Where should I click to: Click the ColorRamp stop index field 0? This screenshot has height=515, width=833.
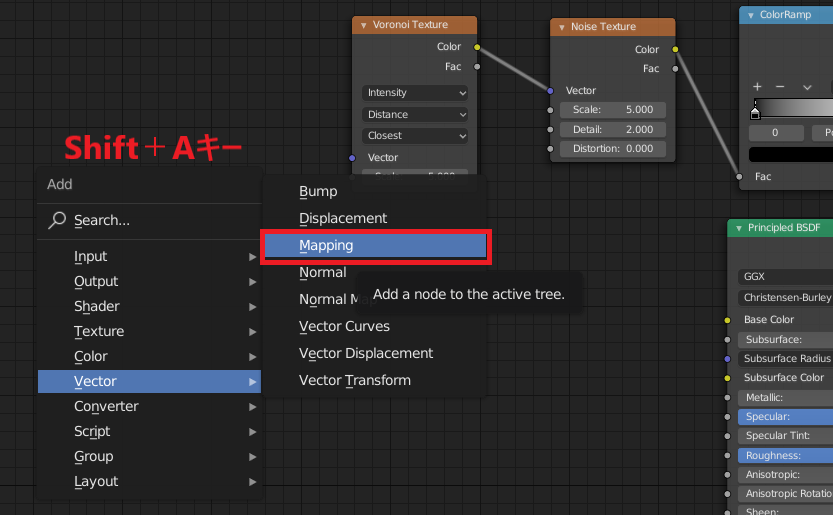coord(776,133)
